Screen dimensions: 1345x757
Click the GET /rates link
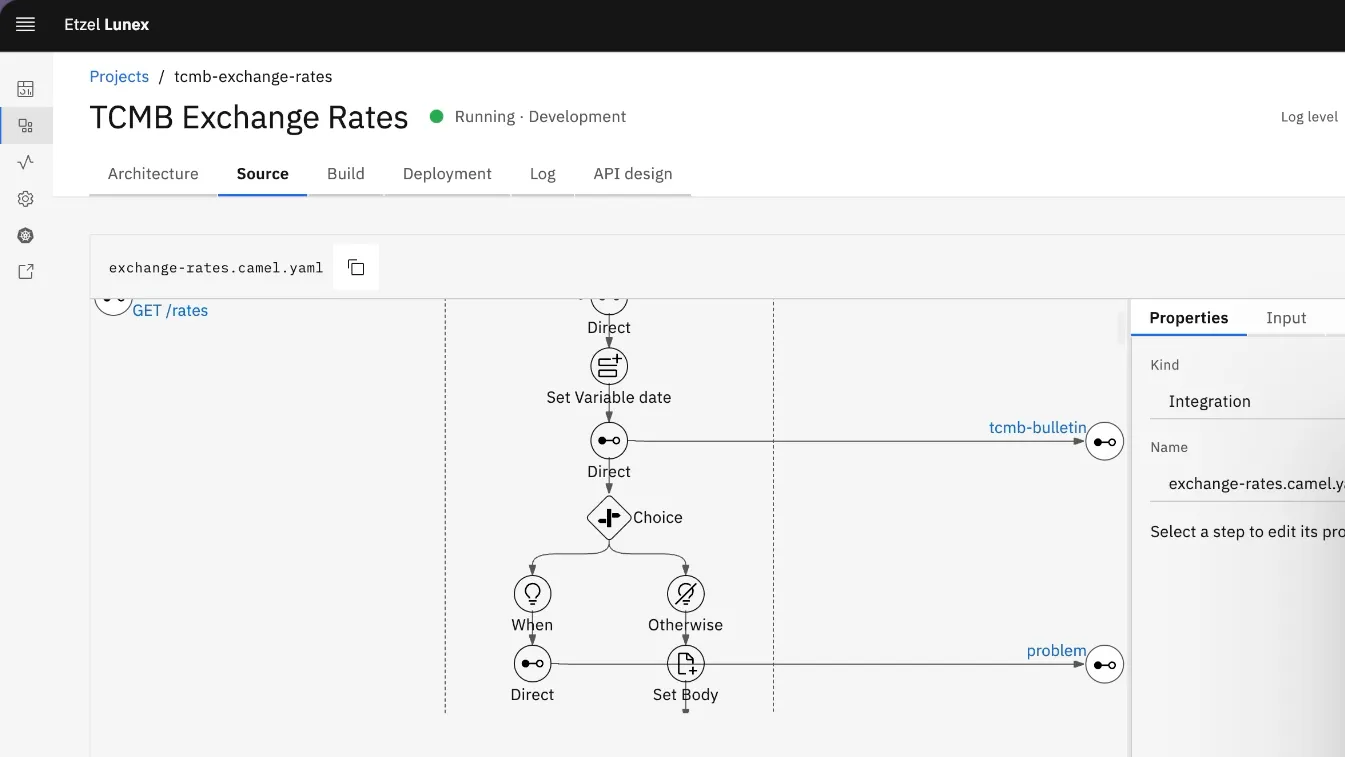point(171,311)
